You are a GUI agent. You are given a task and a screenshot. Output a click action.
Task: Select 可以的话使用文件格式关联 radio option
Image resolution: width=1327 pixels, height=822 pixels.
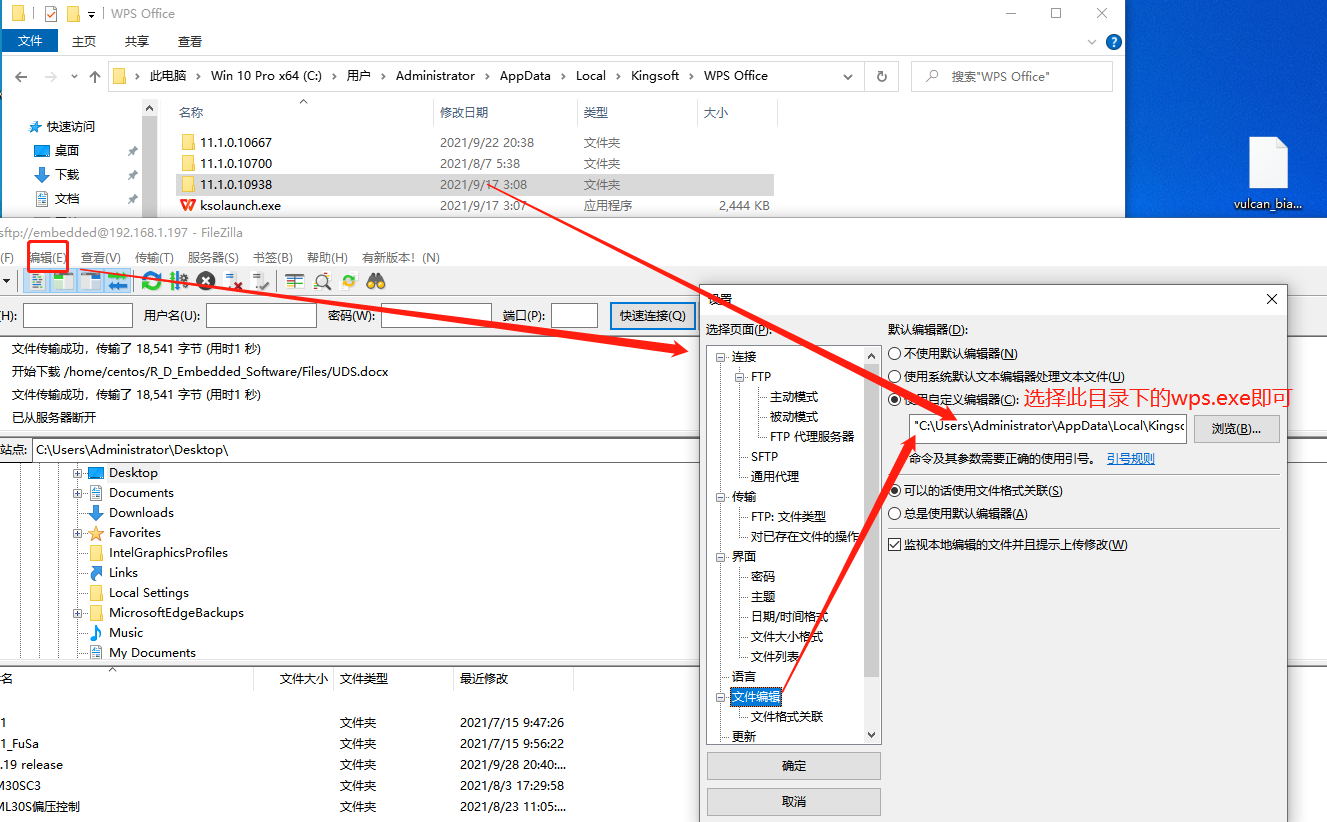[x=894, y=491]
